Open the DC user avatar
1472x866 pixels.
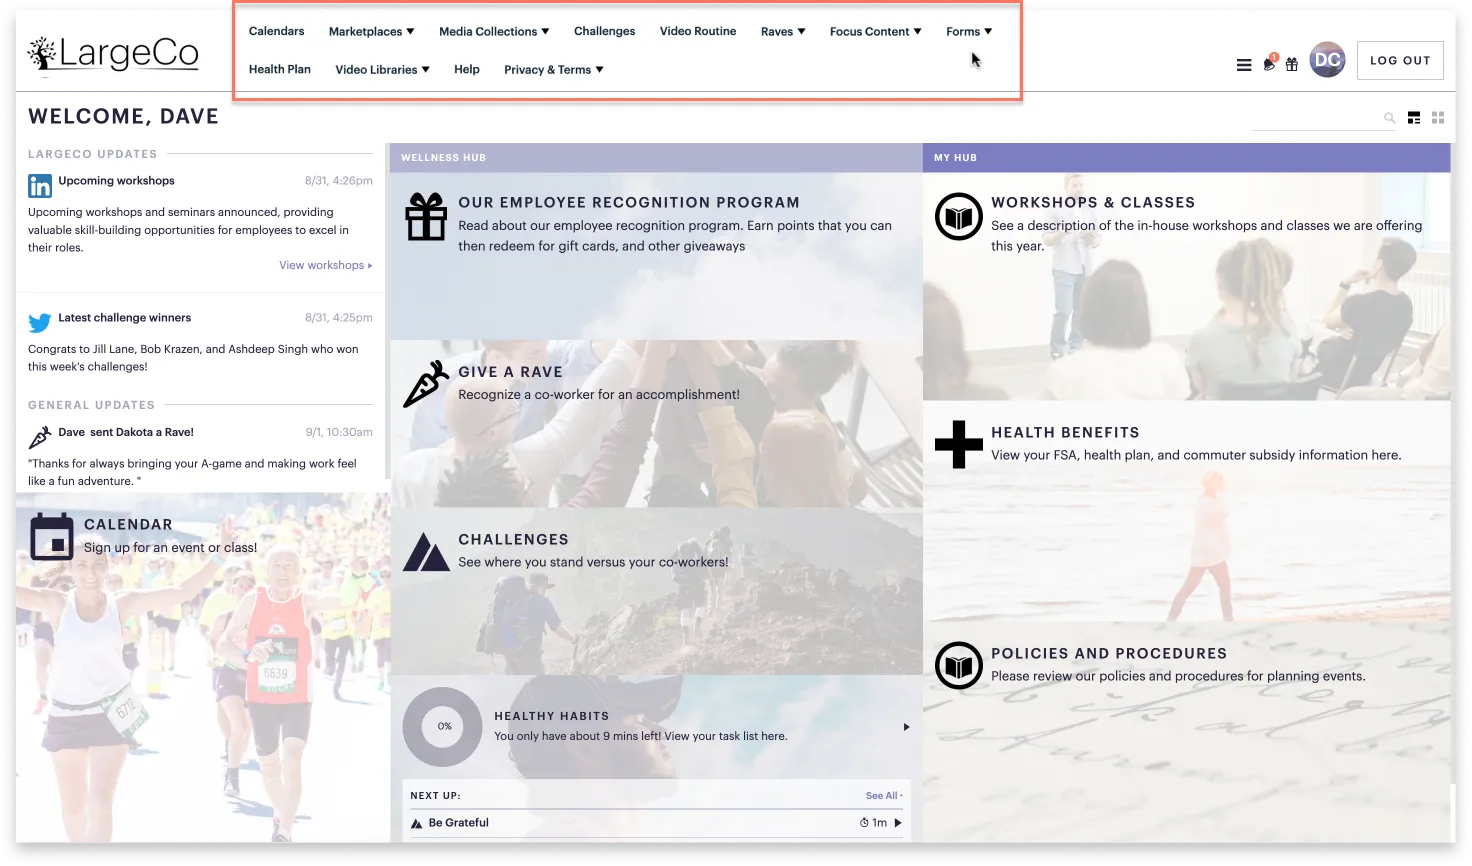pyautogui.click(x=1328, y=60)
